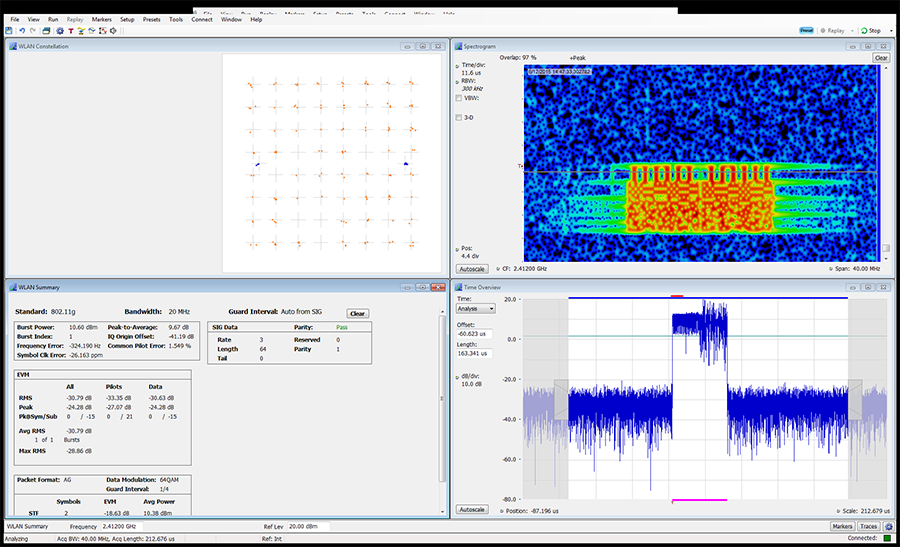Open the Time Analysis dropdown
Viewport: 900px width, 547px height.
476,308
